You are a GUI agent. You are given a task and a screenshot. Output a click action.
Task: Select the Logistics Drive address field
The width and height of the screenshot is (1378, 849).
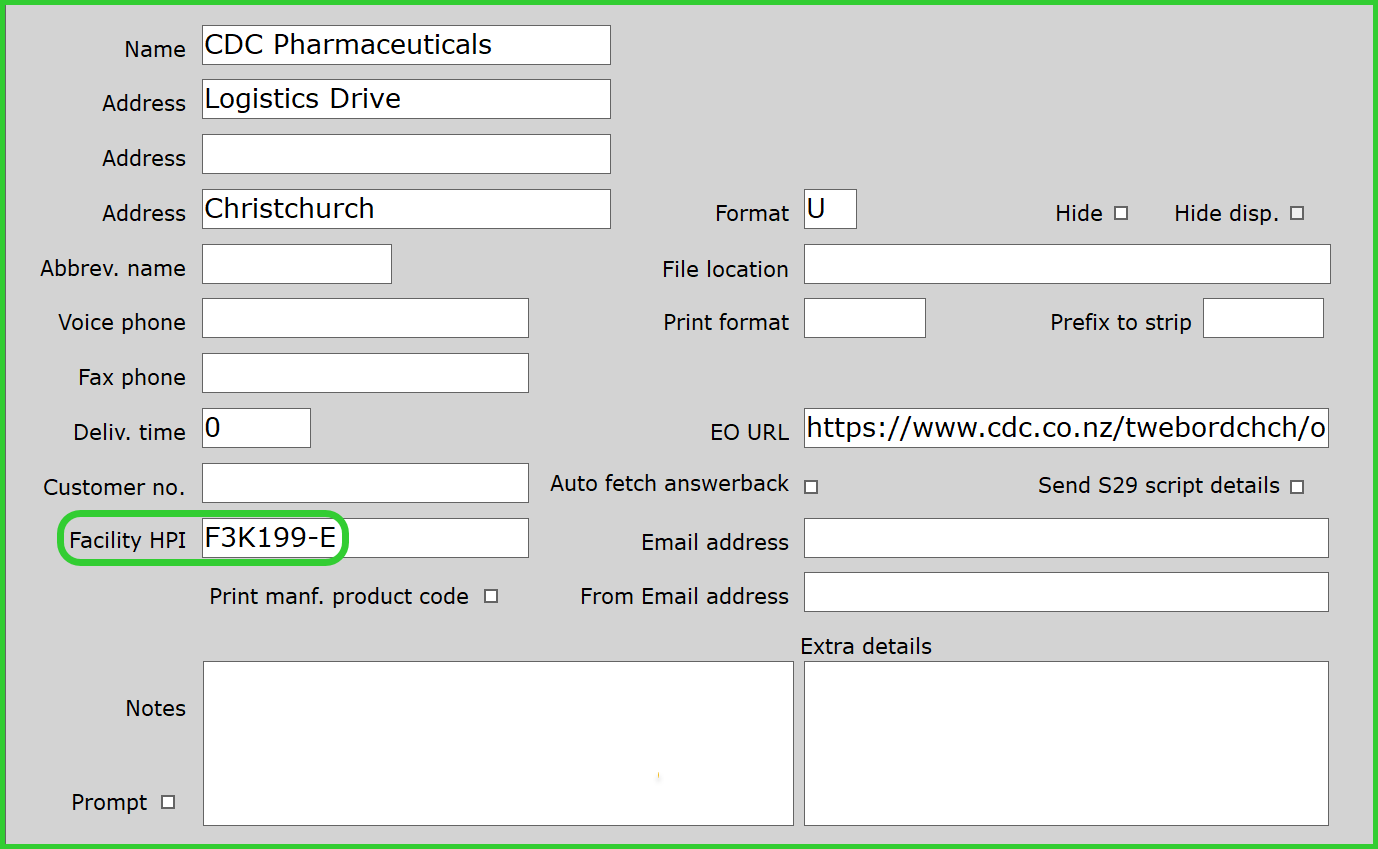point(406,99)
